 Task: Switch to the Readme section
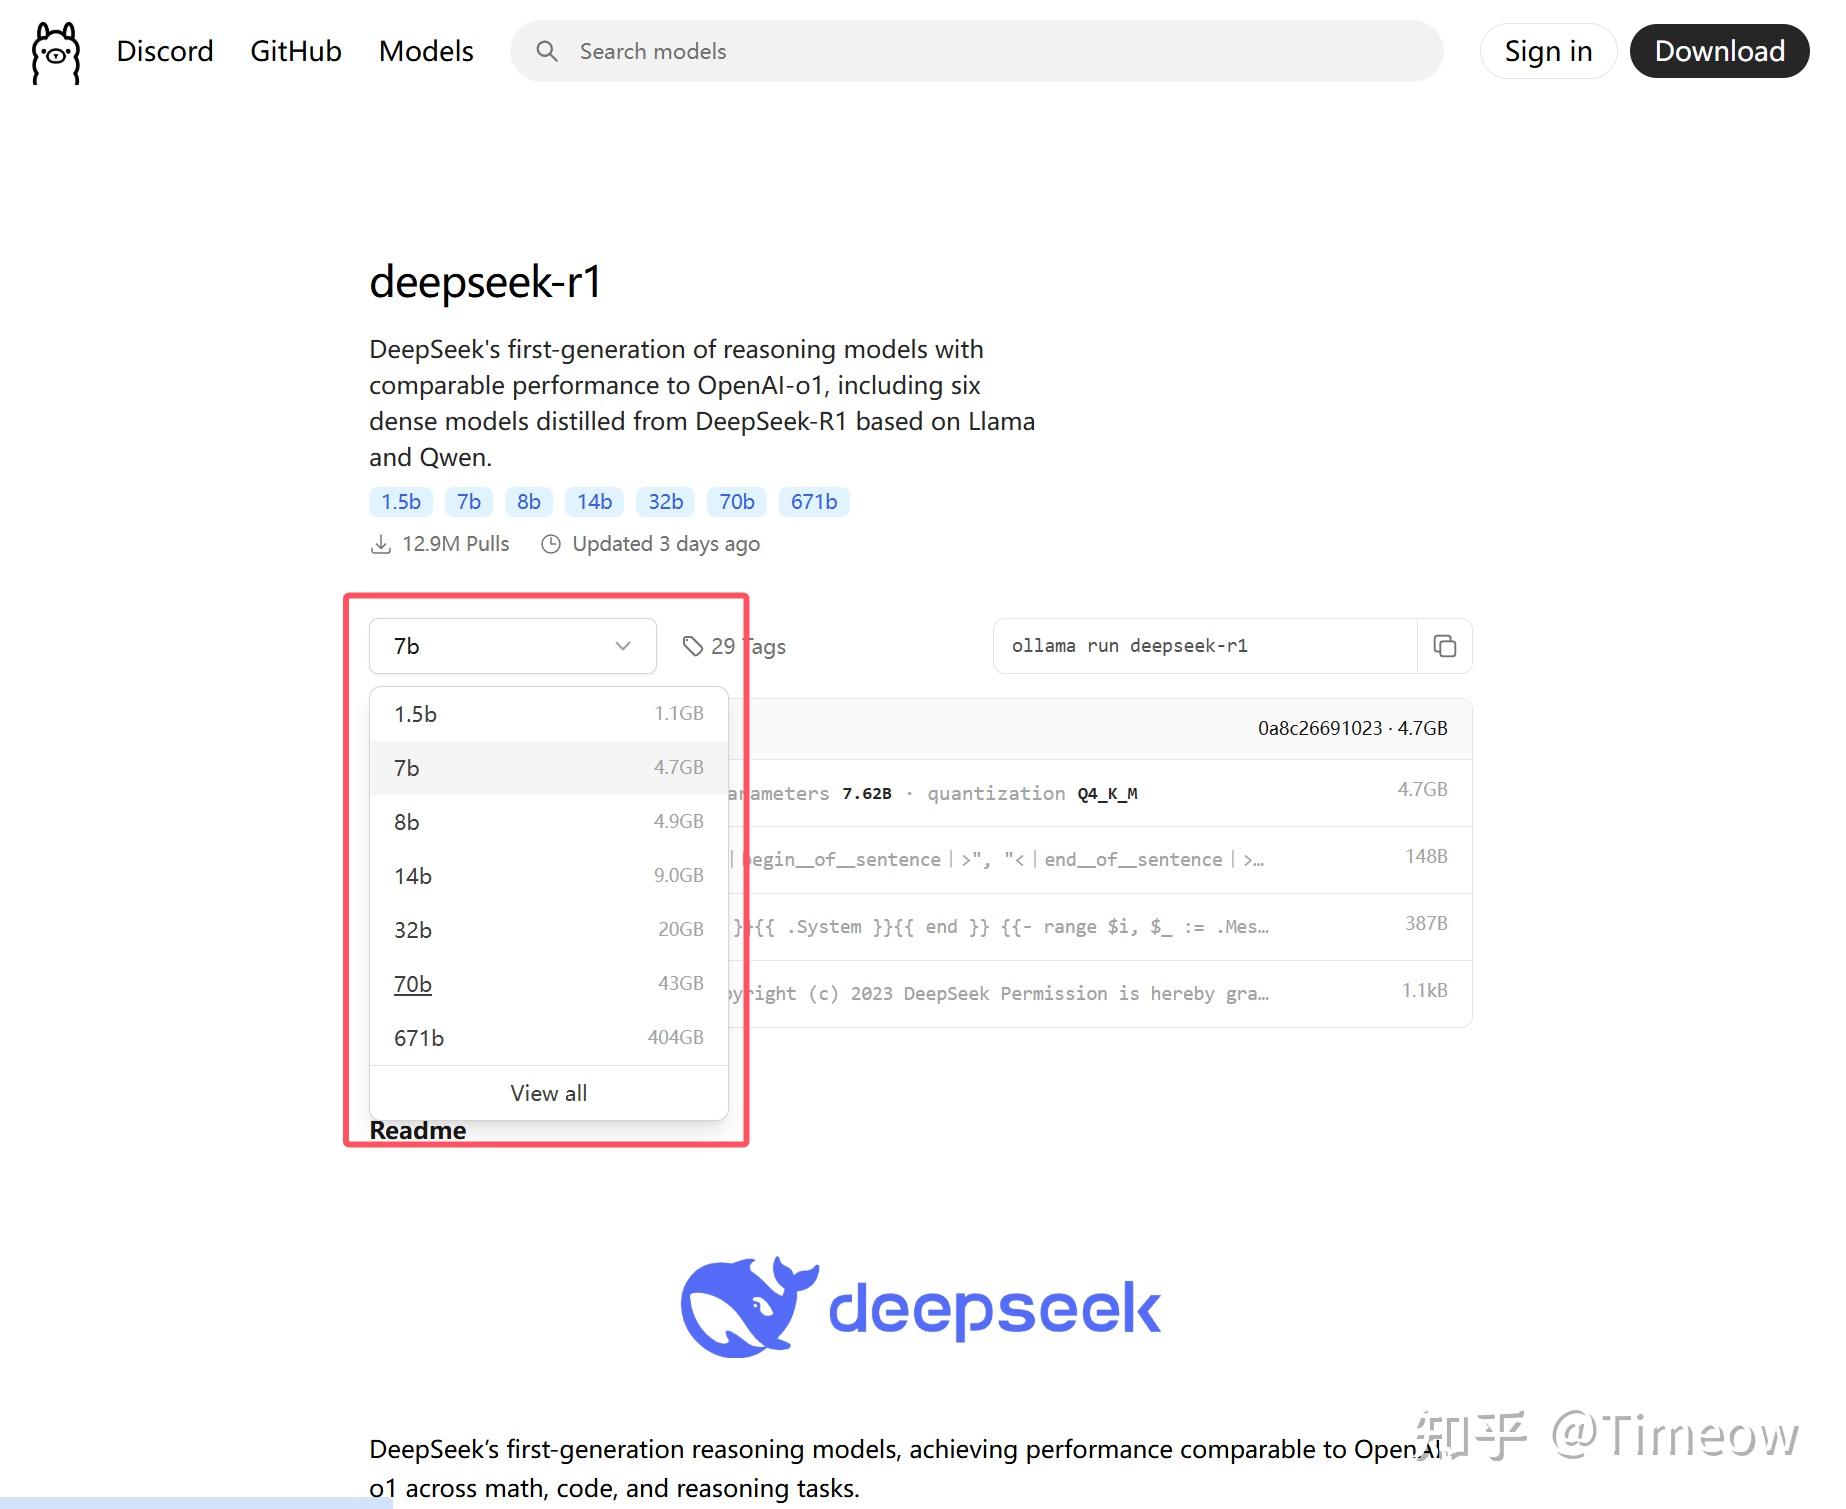pyautogui.click(x=416, y=1130)
